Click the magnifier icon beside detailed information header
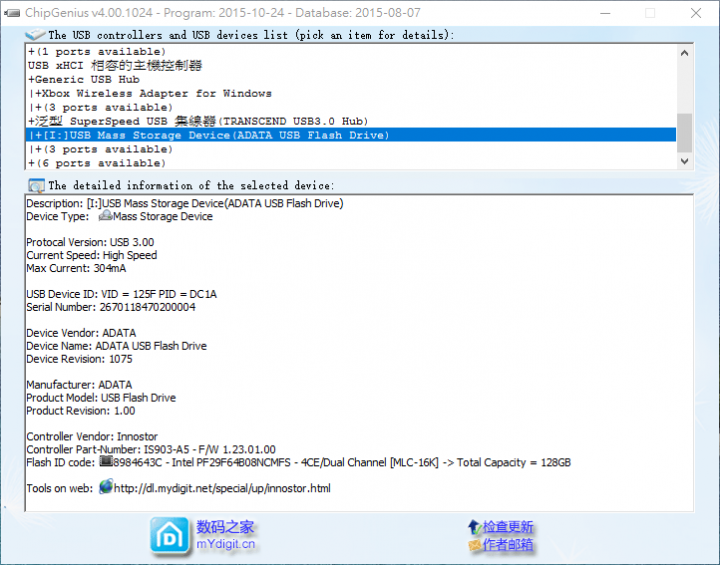Image resolution: width=720 pixels, height=565 pixels. [x=36, y=186]
